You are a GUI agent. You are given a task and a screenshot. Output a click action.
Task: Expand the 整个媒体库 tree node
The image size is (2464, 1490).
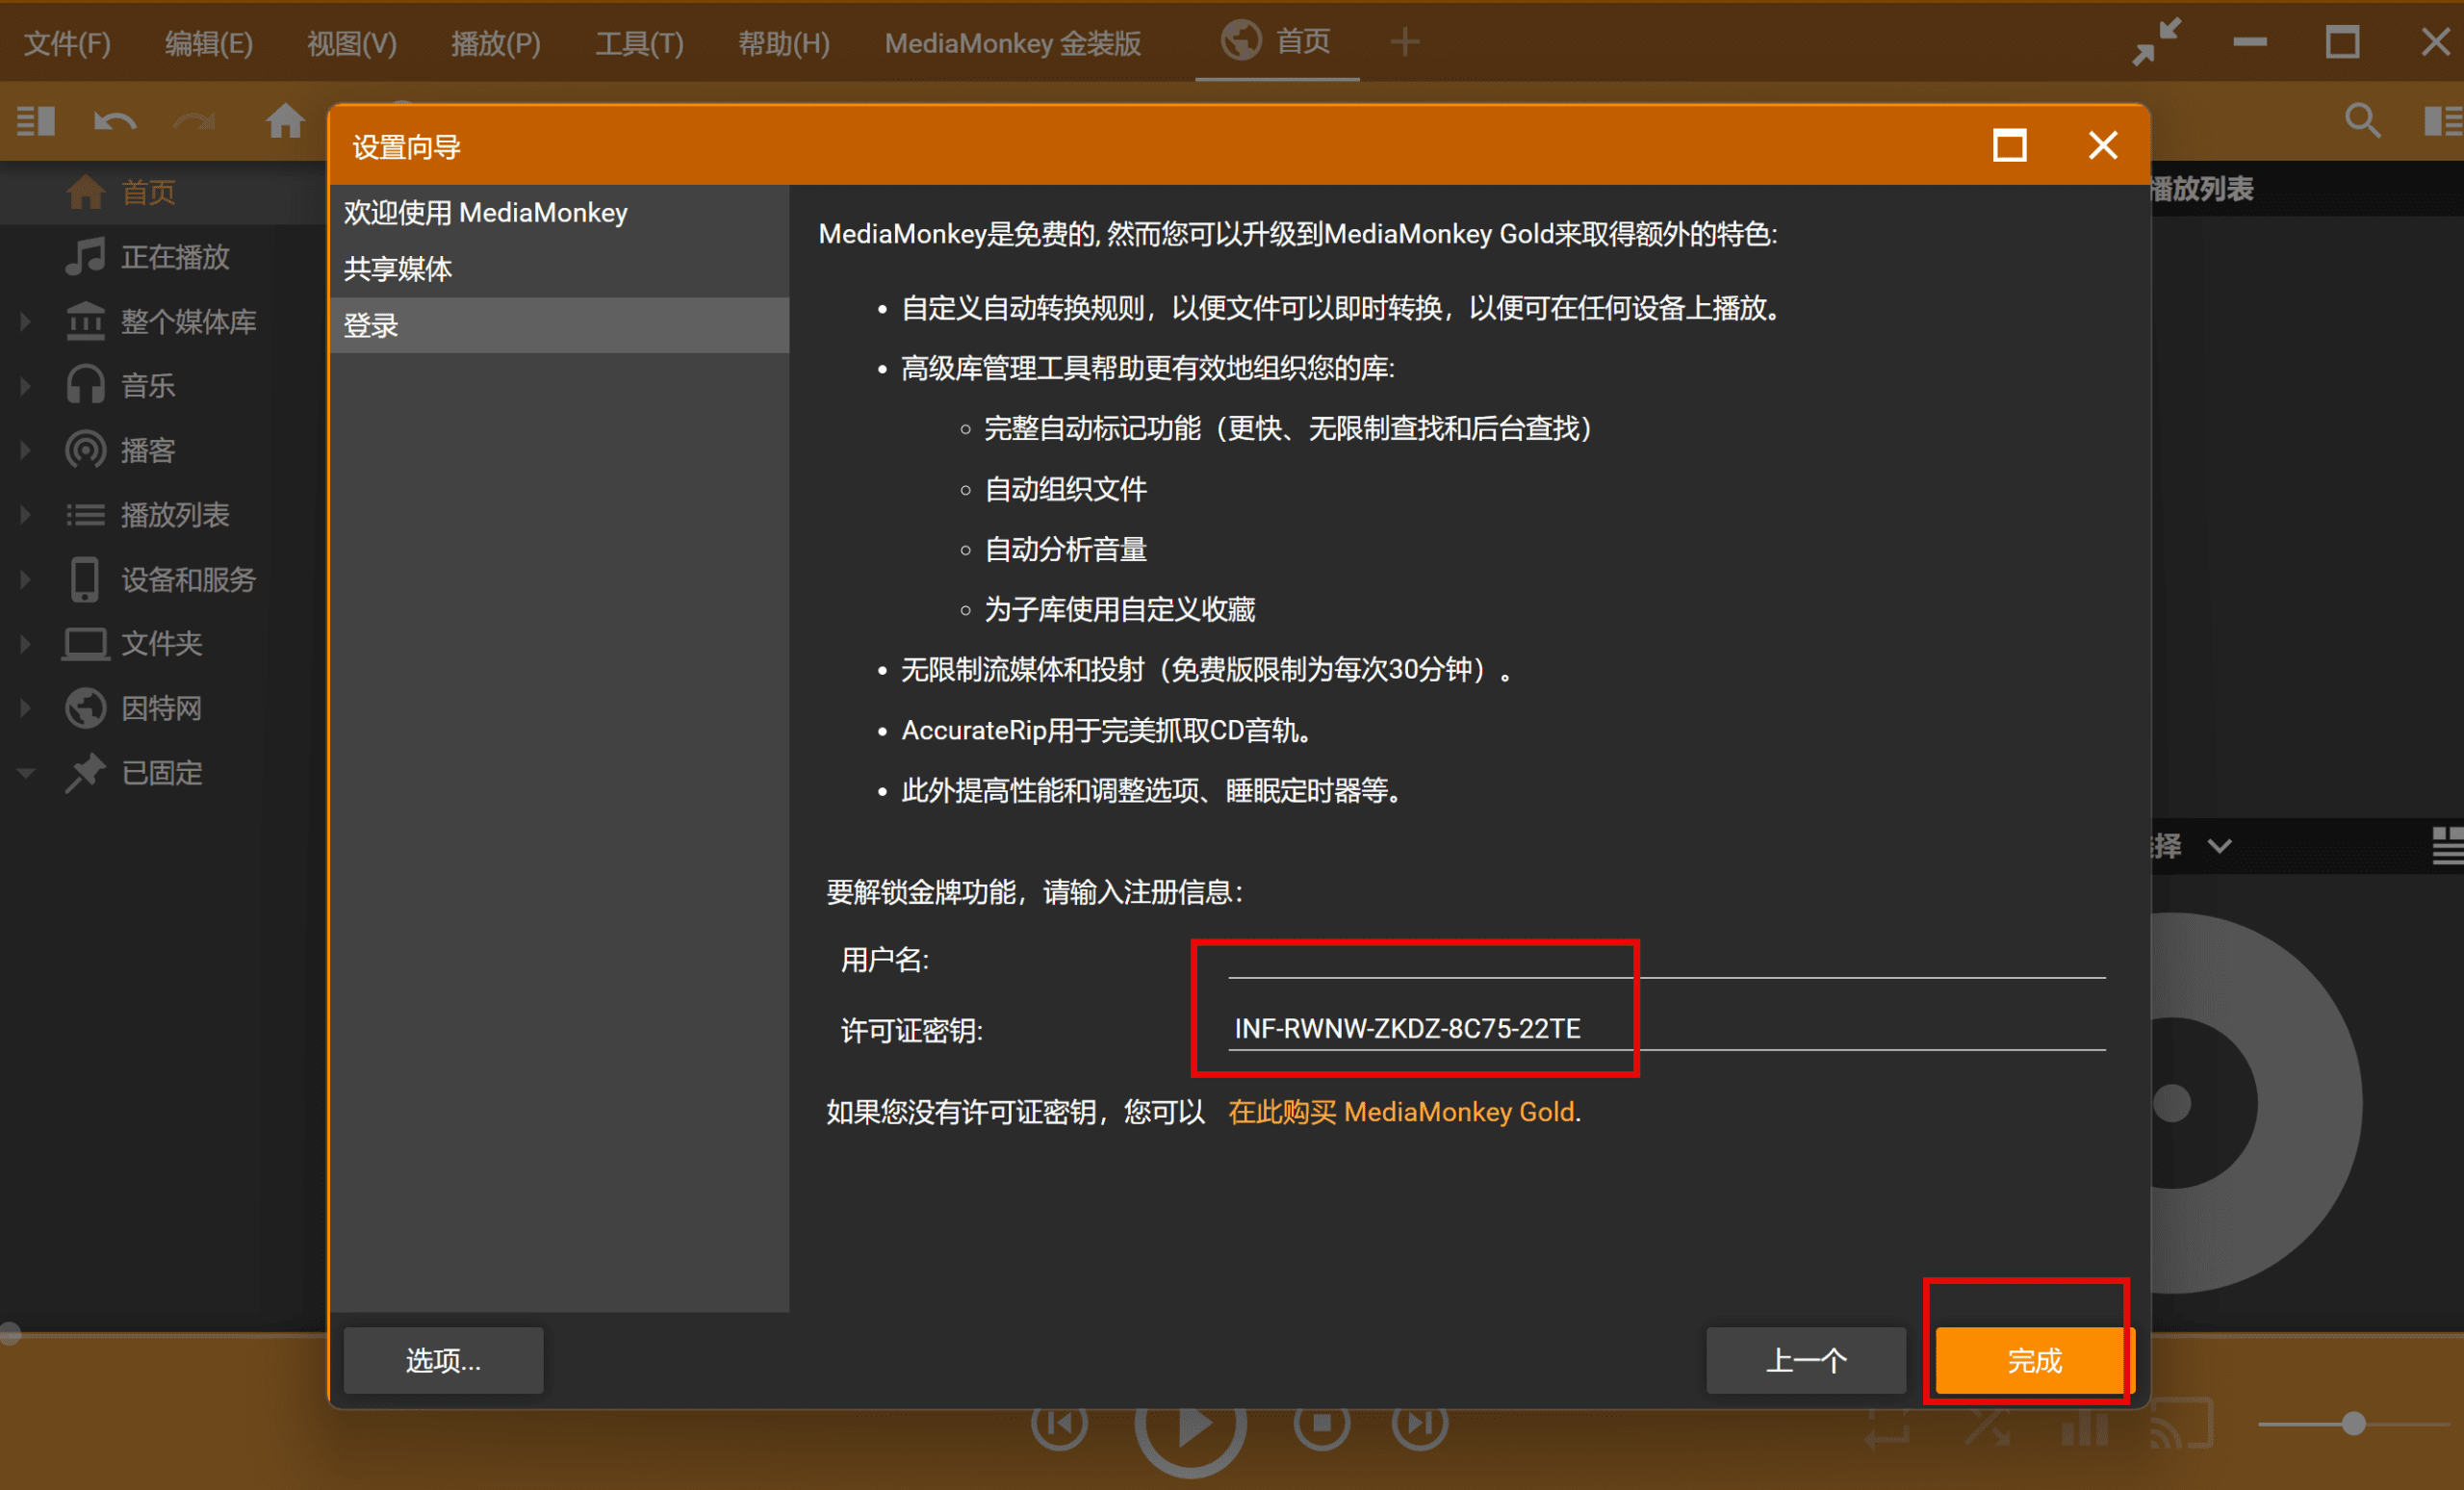(25, 321)
